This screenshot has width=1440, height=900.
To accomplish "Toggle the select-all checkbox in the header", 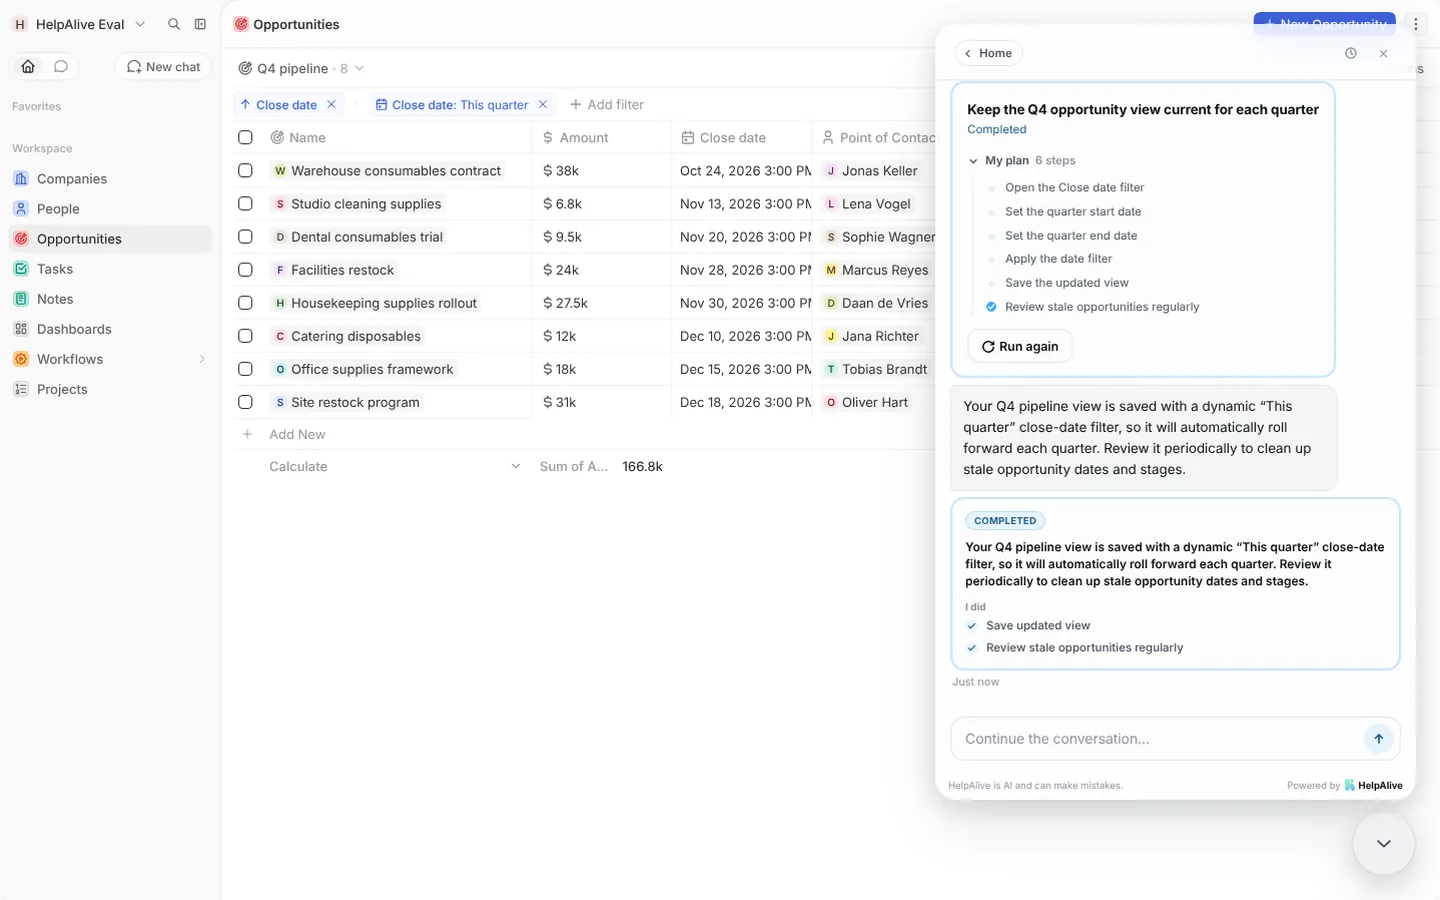I will tap(245, 137).
